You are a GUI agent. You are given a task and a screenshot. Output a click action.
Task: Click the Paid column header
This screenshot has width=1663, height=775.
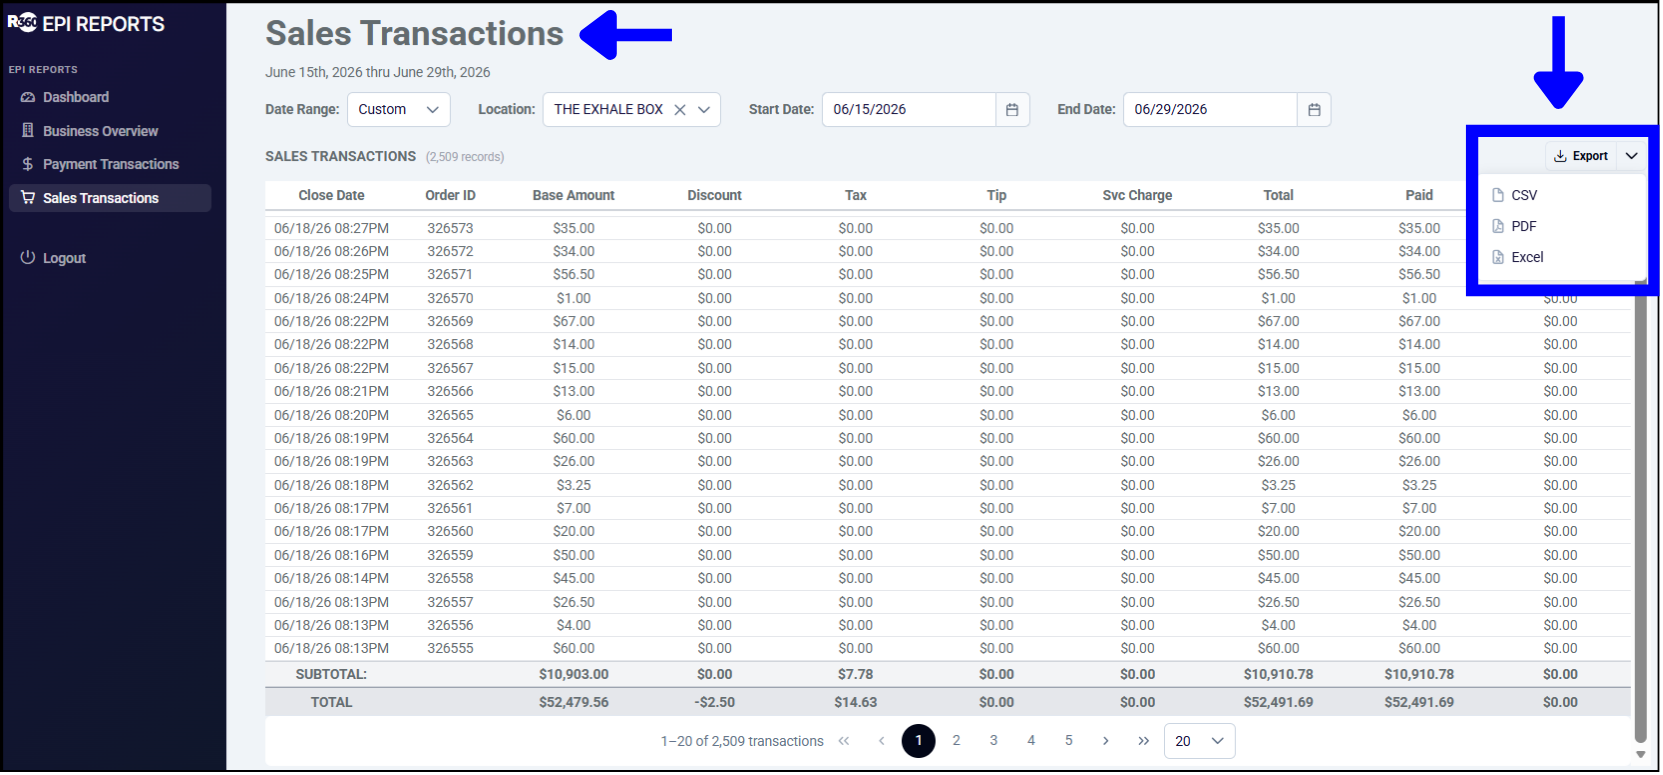click(x=1419, y=195)
